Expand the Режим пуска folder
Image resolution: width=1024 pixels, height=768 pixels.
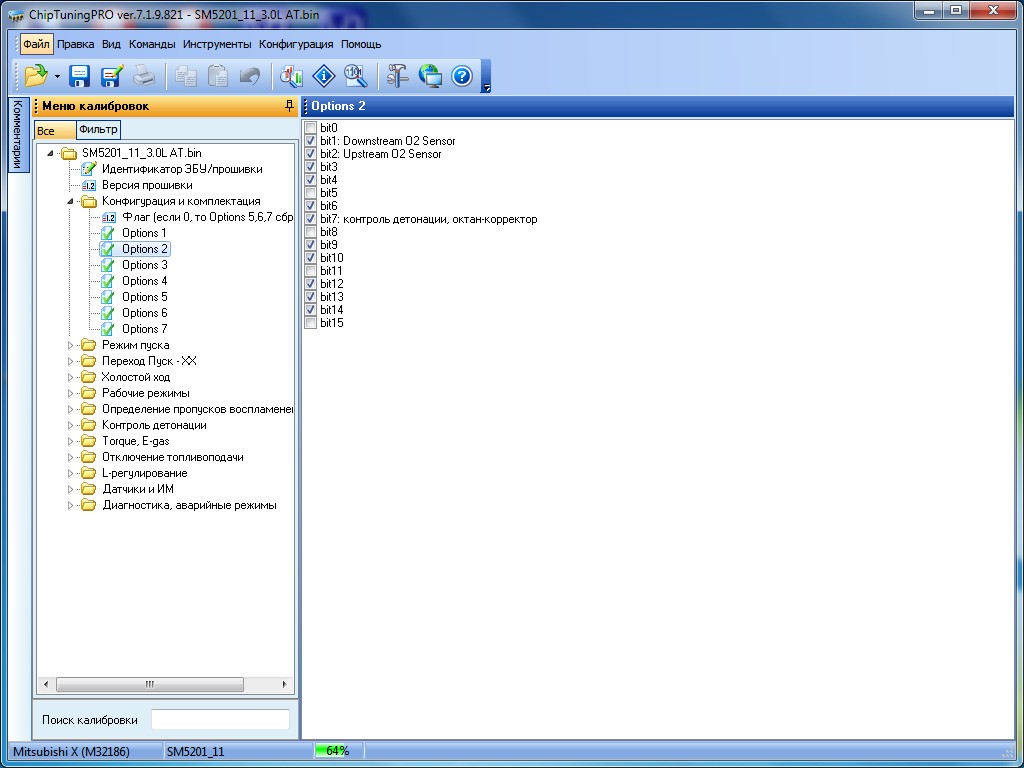tap(71, 345)
